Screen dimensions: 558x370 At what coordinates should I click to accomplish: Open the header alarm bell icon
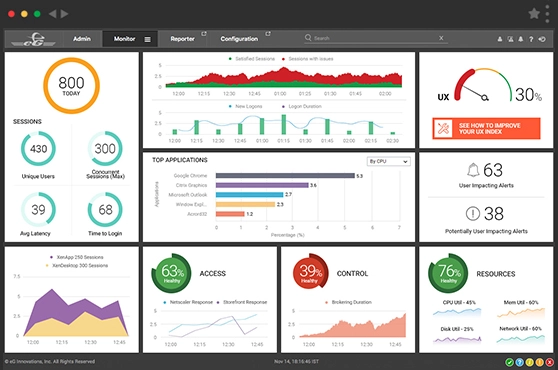[x=521, y=39]
